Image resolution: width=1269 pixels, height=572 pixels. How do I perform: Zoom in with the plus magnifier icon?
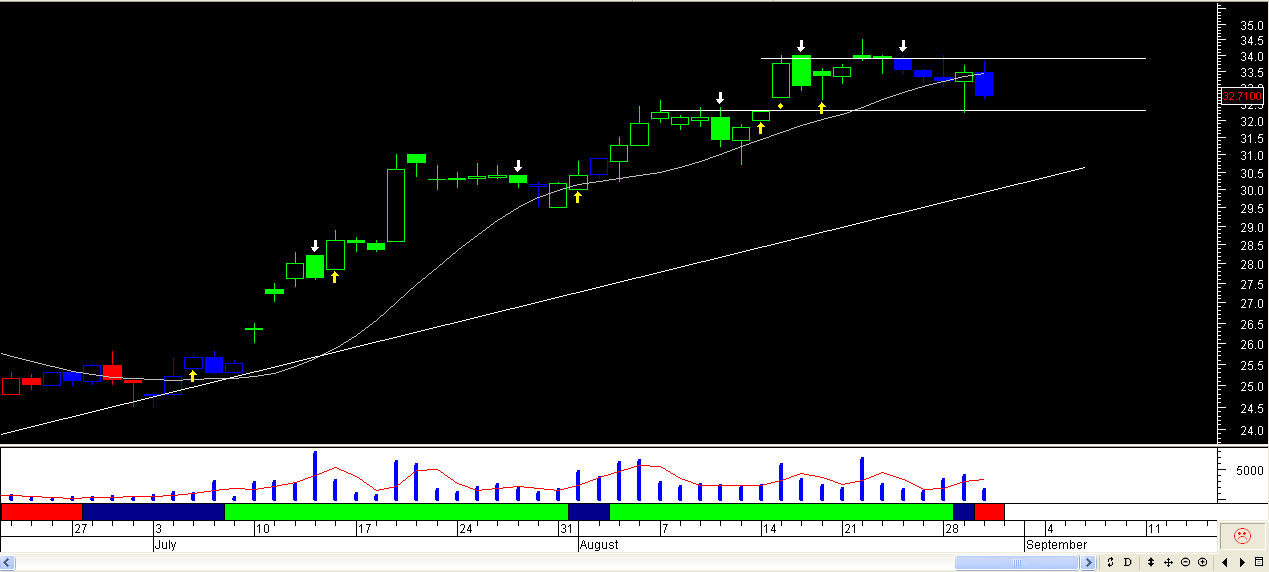pyautogui.click(x=1202, y=562)
